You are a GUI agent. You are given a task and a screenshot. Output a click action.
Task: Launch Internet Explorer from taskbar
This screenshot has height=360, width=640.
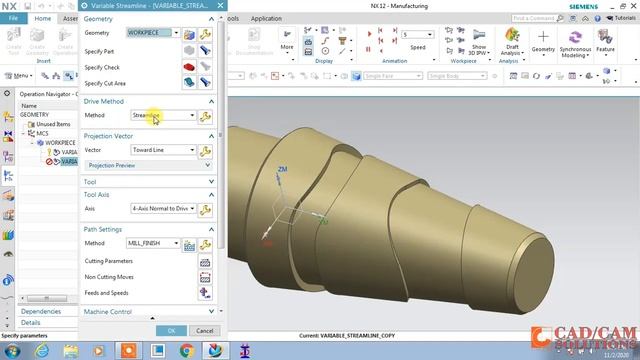click(x=42, y=351)
